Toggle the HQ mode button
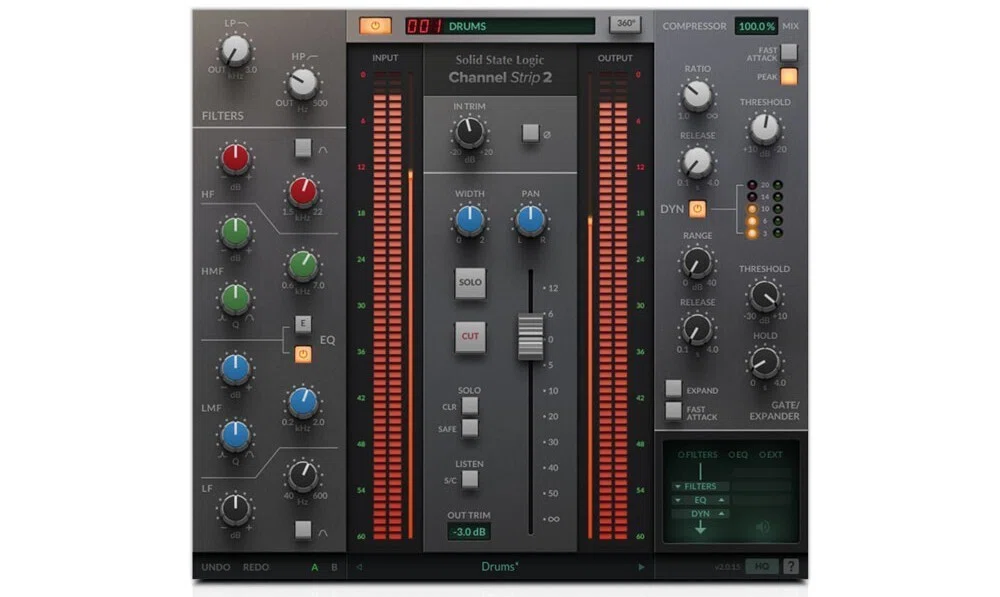This screenshot has height=597, width=1000. click(761, 566)
